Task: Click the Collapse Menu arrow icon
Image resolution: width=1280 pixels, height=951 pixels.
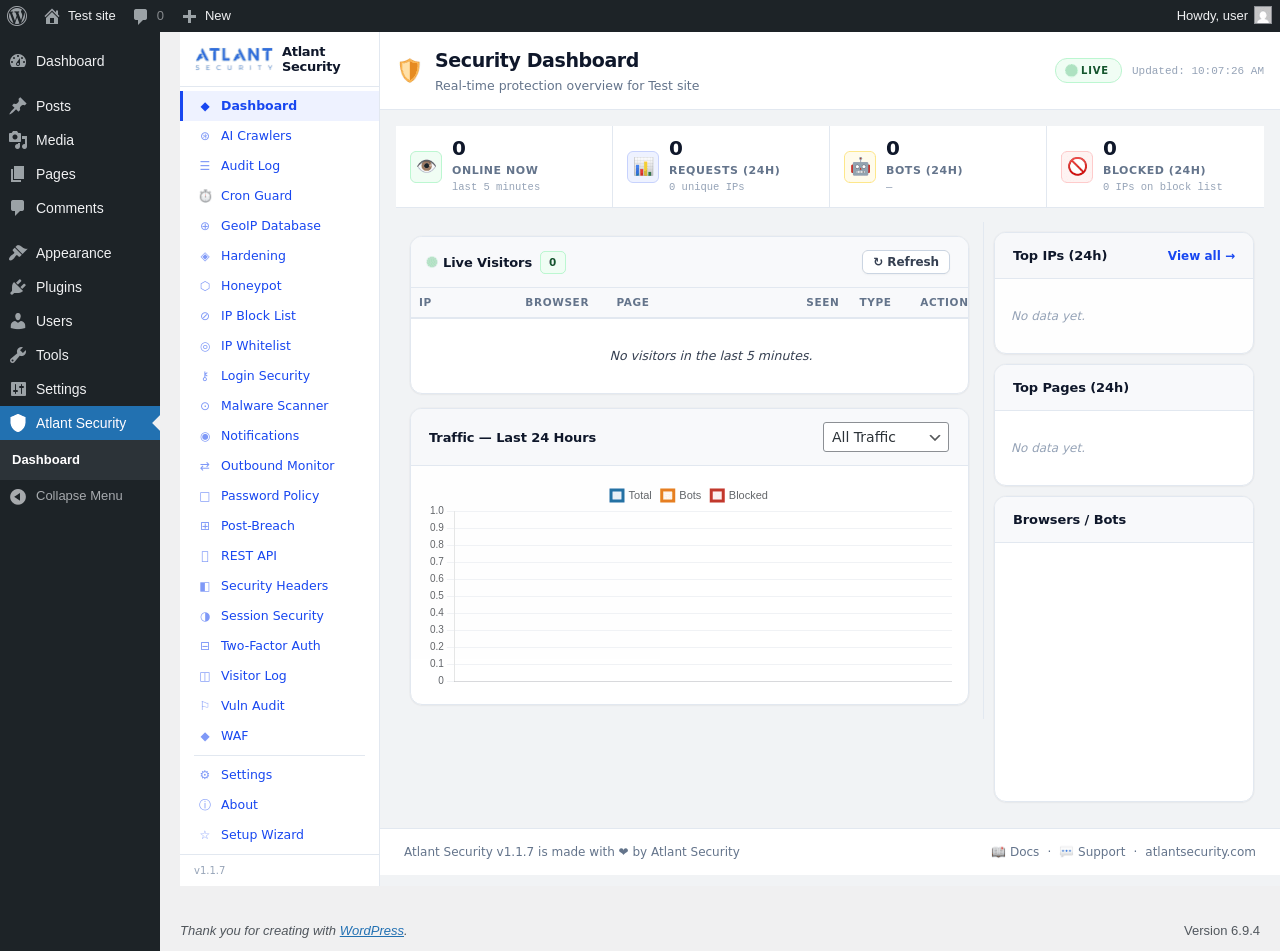Action: click(18, 496)
